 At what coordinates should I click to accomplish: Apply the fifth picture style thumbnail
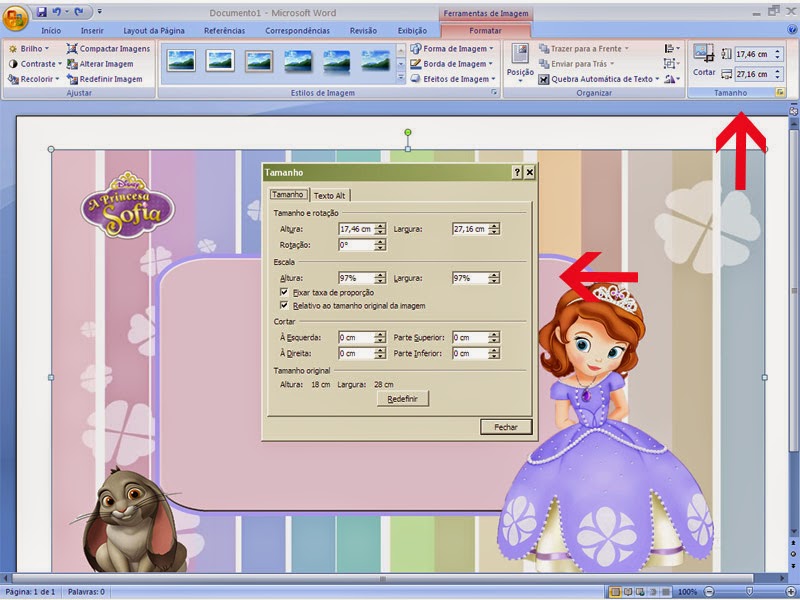click(x=337, y=60)
